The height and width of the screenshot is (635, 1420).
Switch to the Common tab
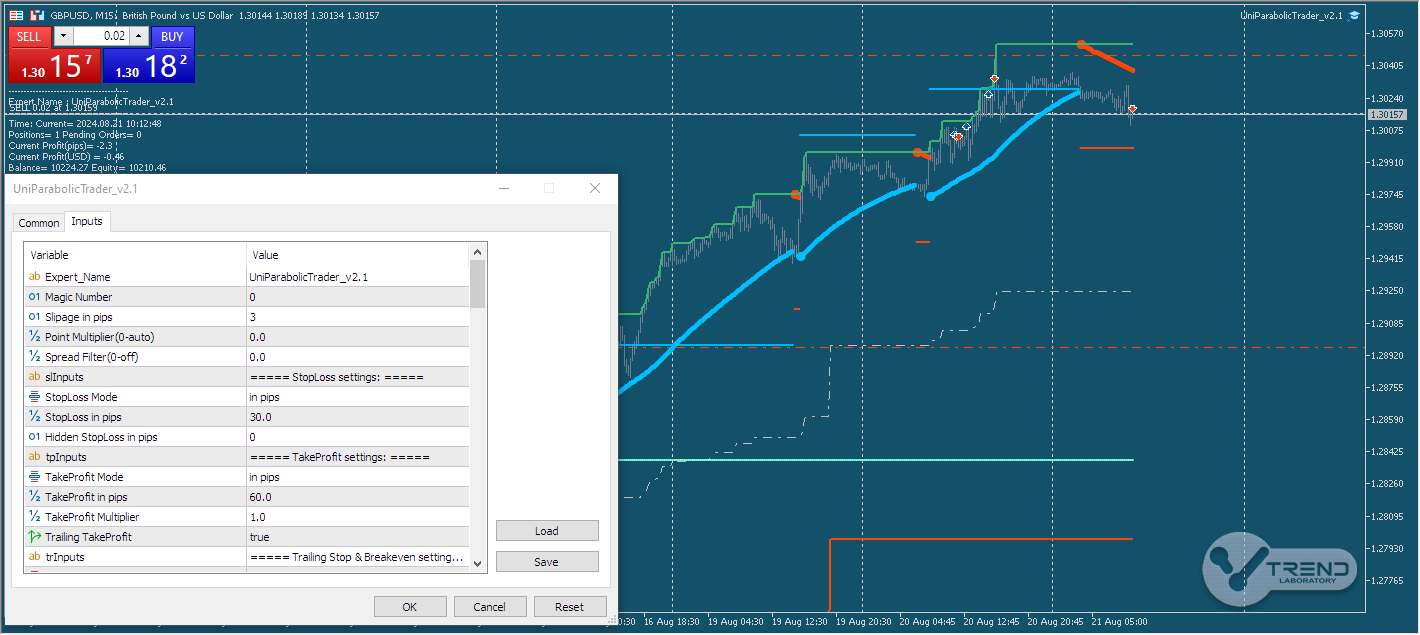39,223
